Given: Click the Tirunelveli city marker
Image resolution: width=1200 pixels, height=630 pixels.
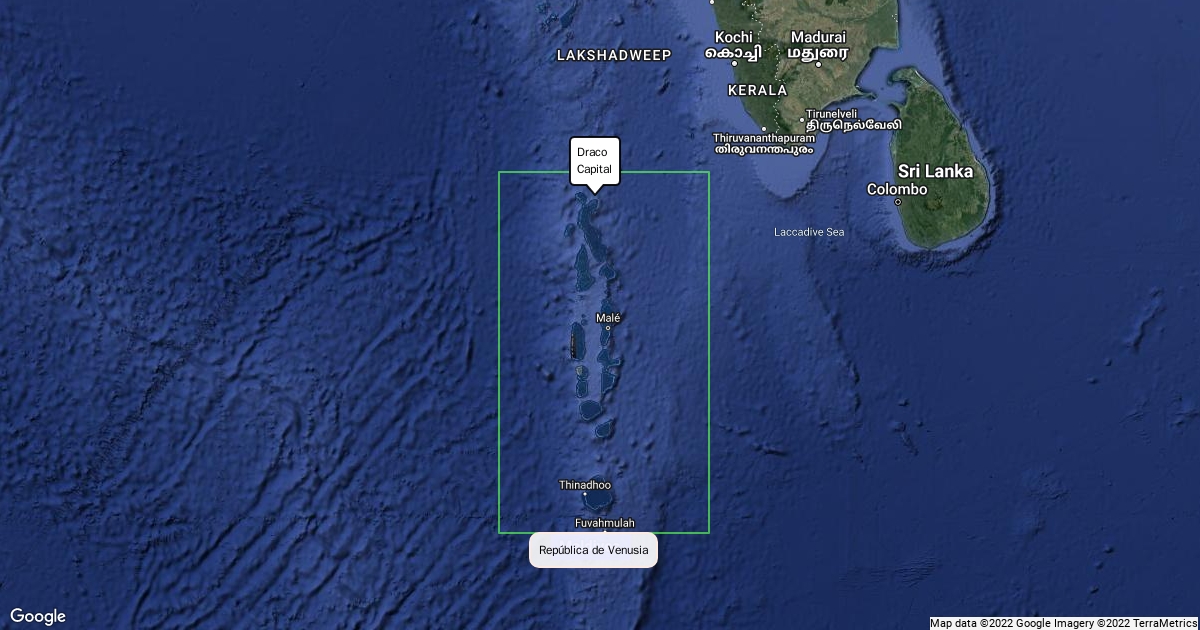Looking at the screenshot, I should 802,120.
